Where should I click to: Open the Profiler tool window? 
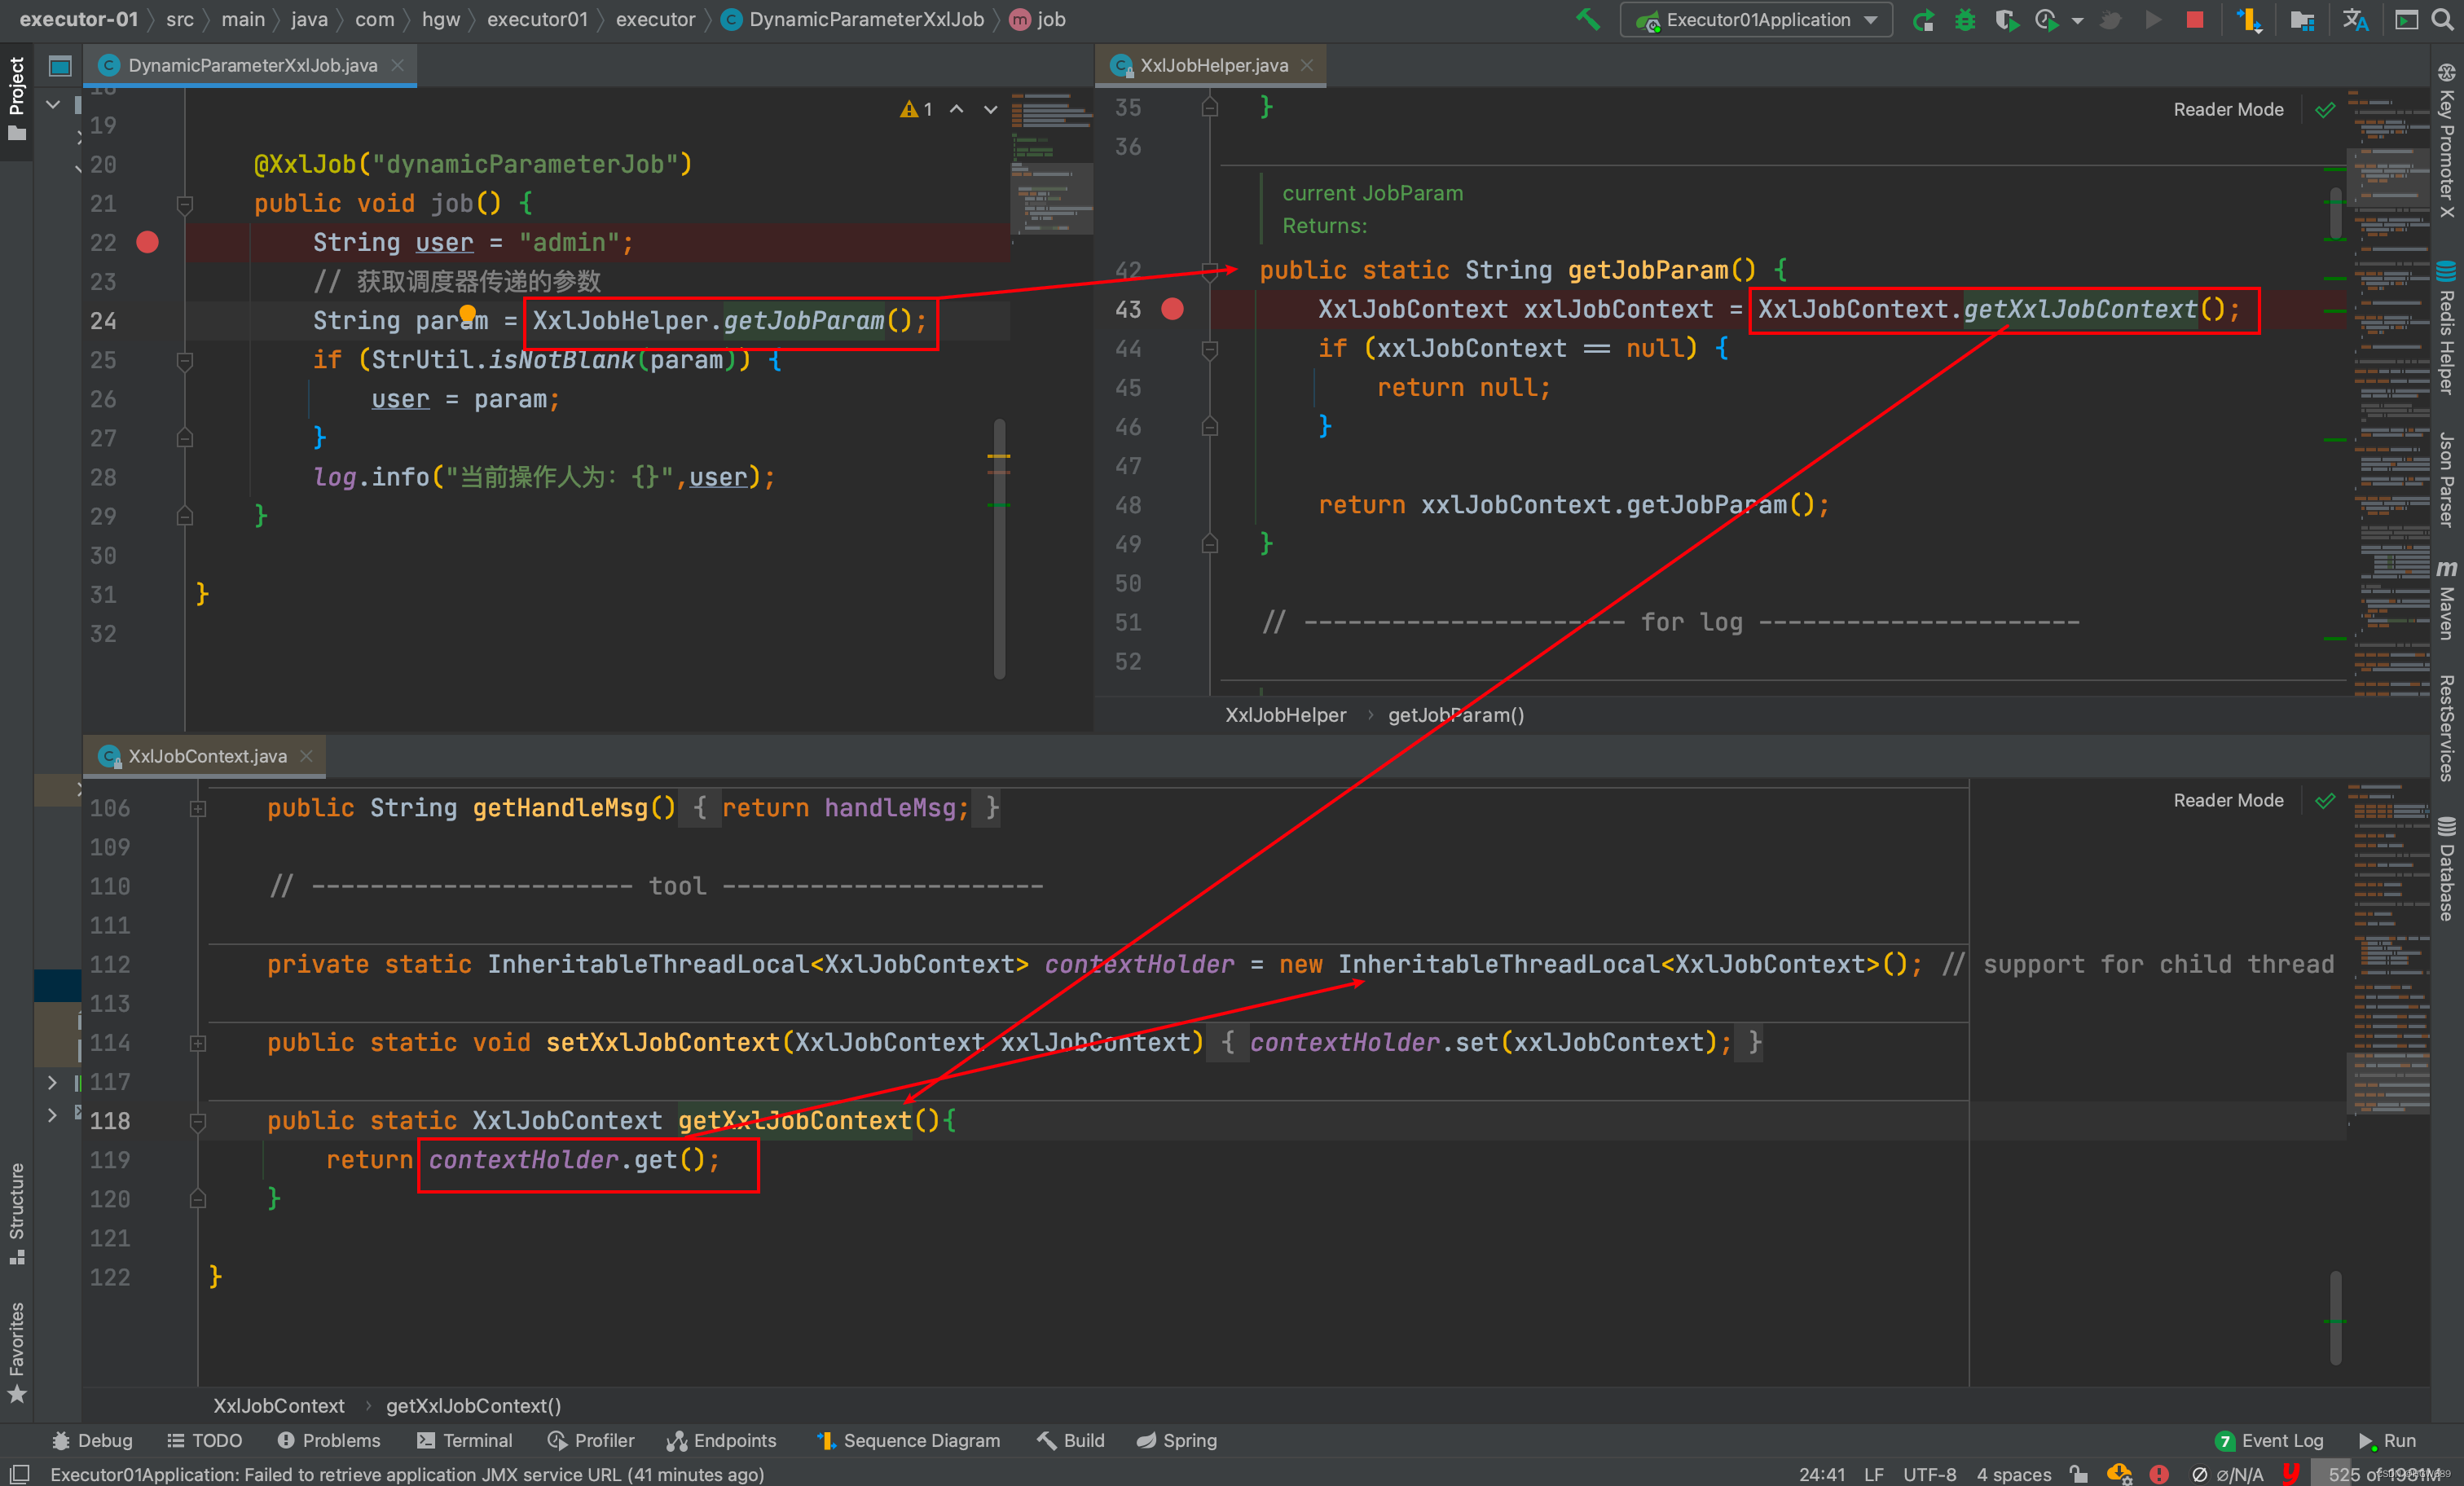[x=591, y=1440]
